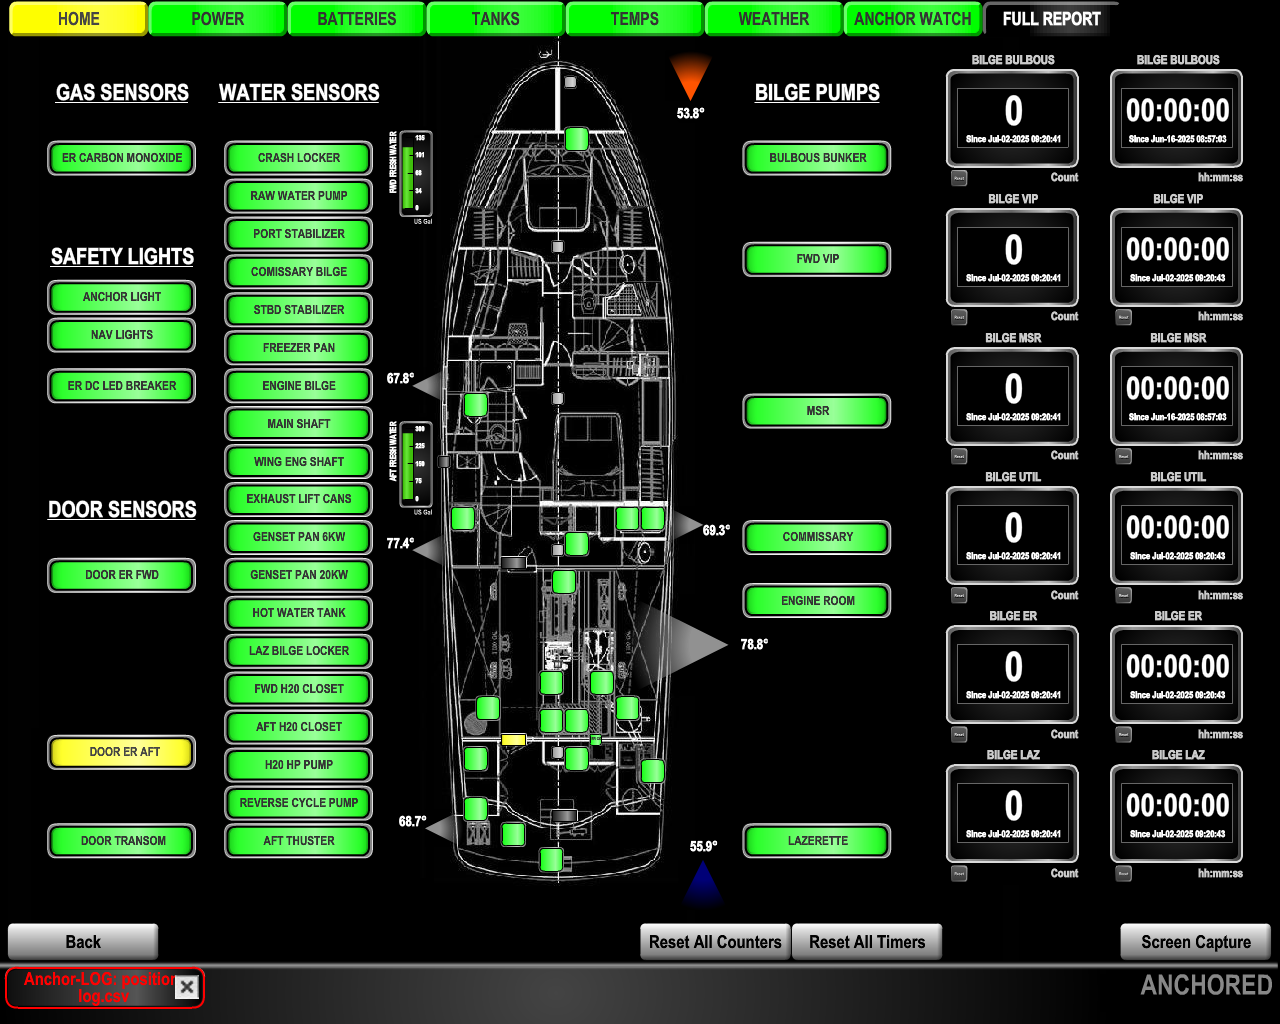
Task: Click the small reset button under BILGE ER count
Action: [x=959, y=734]
